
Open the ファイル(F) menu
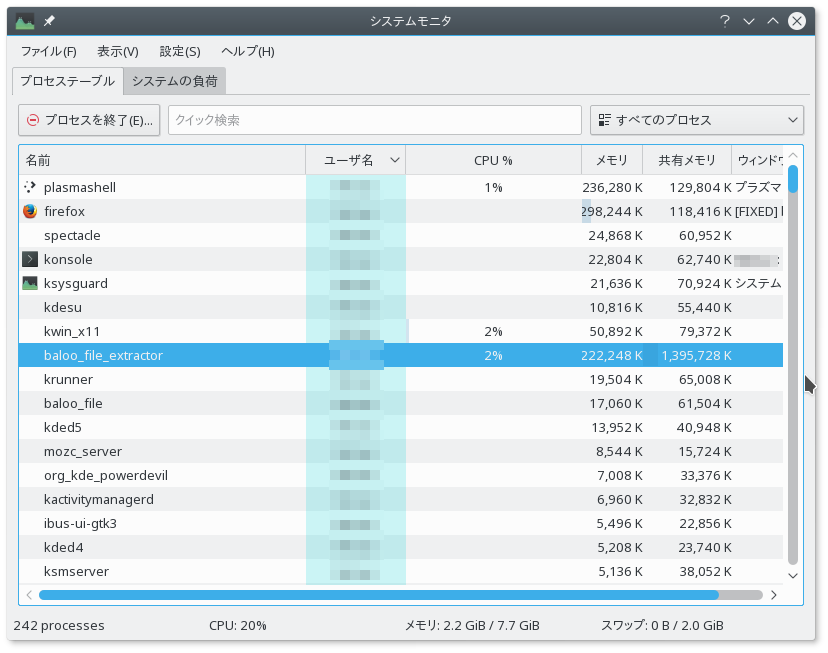pos(49,51)
